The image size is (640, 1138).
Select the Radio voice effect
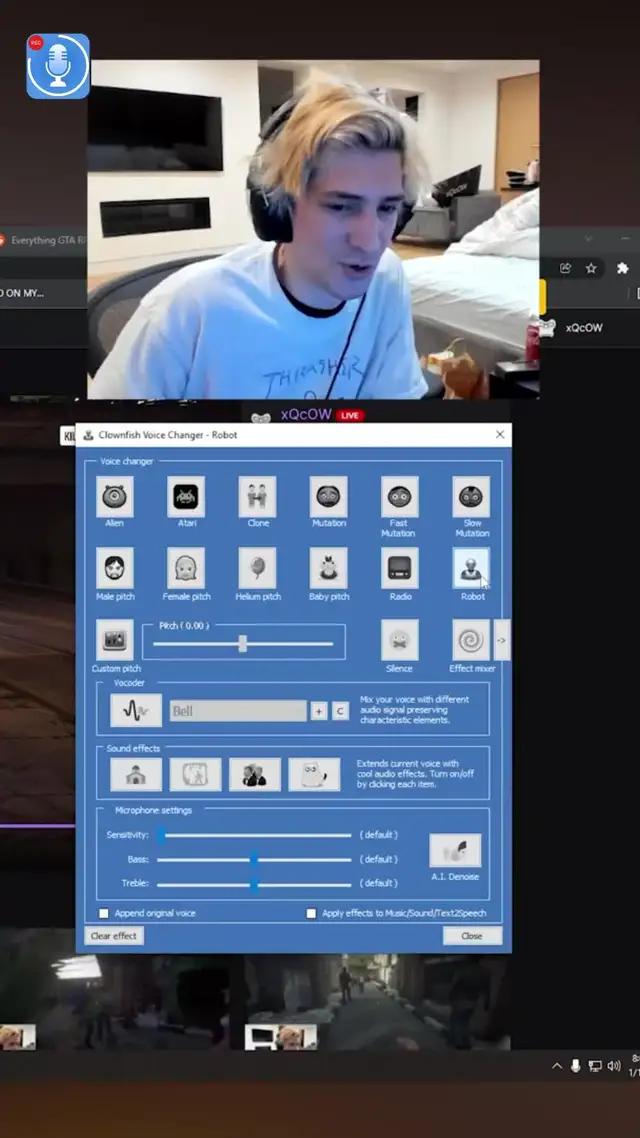tap(399, 568)
